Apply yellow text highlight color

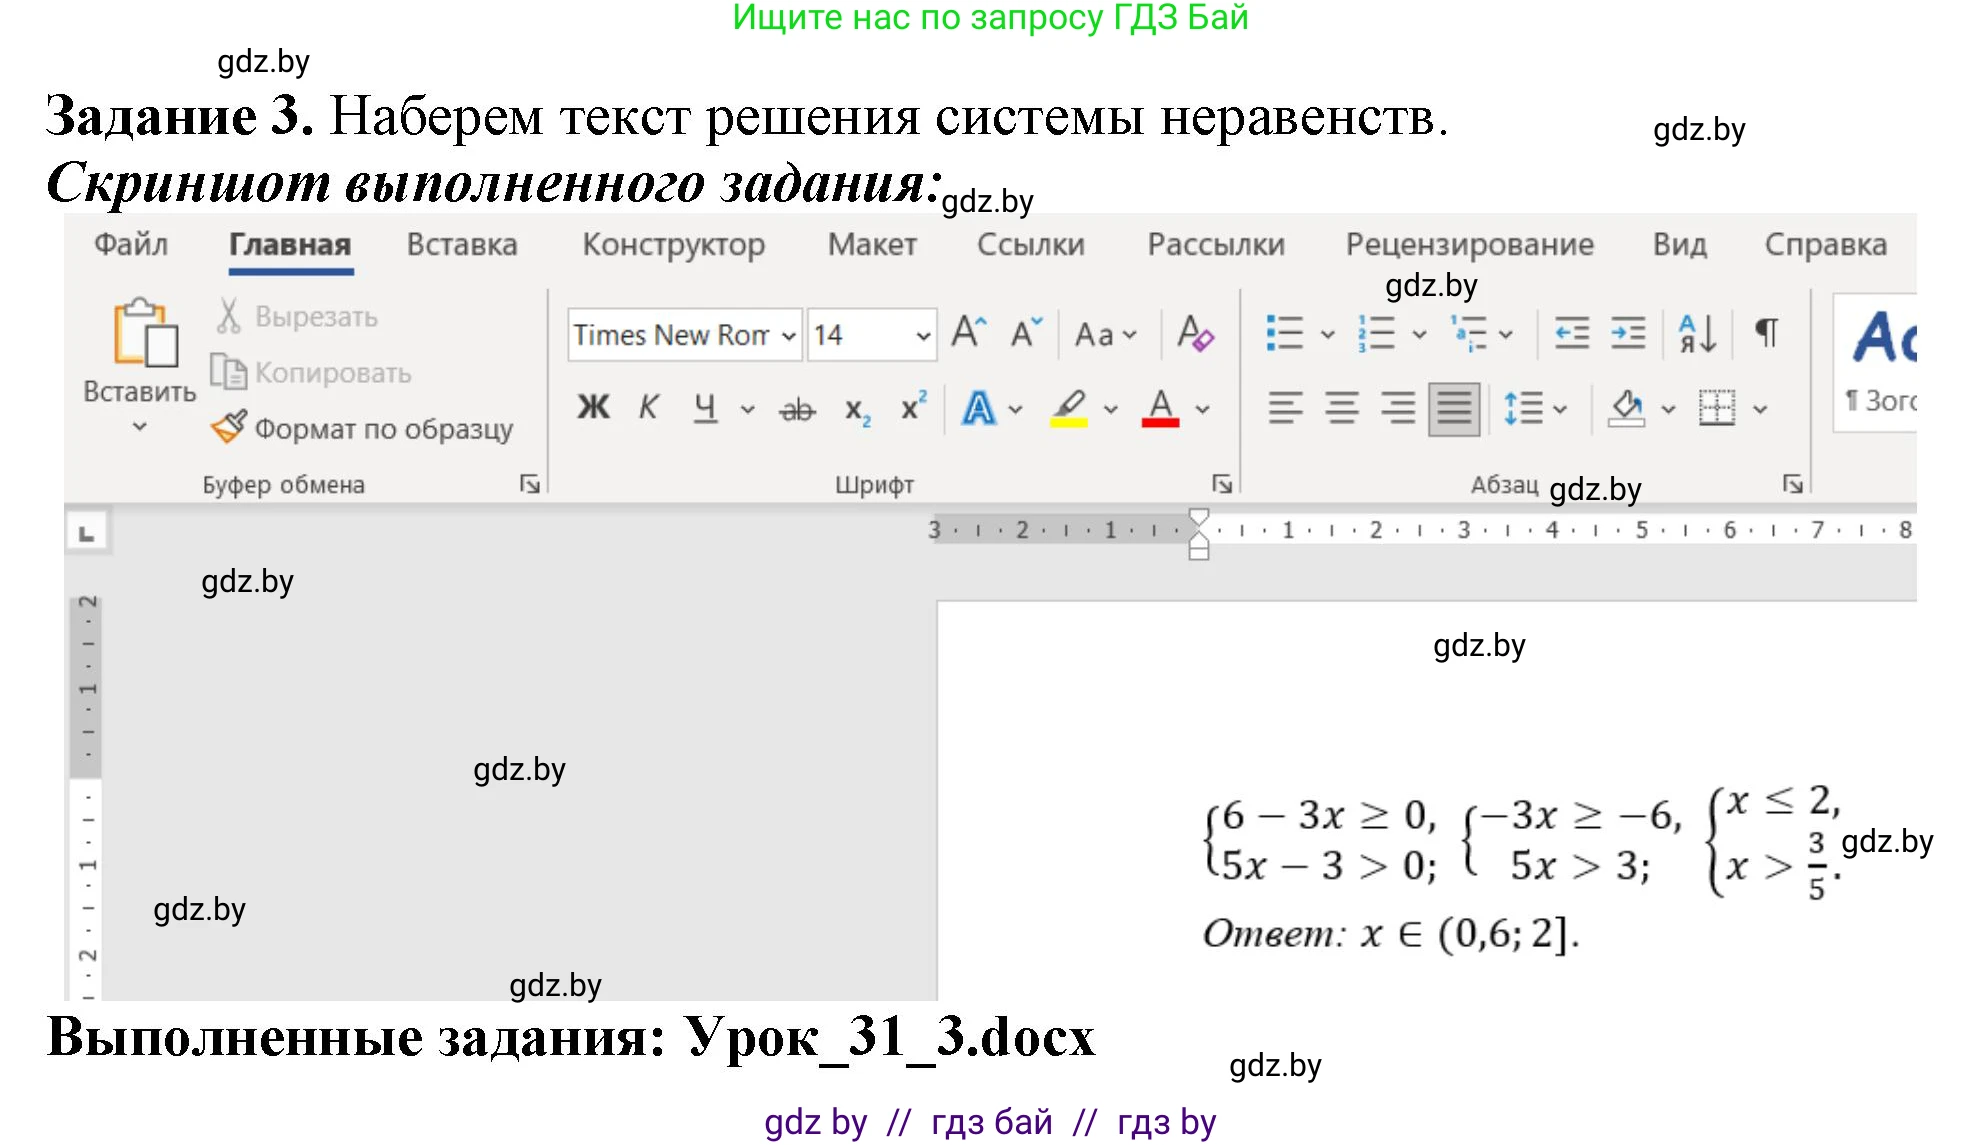(1069, 408)
